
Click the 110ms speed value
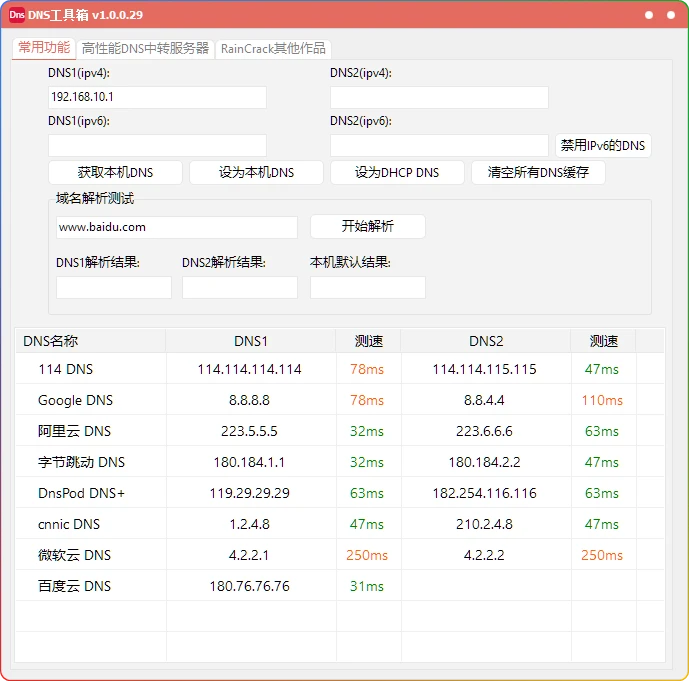[602, 400]
